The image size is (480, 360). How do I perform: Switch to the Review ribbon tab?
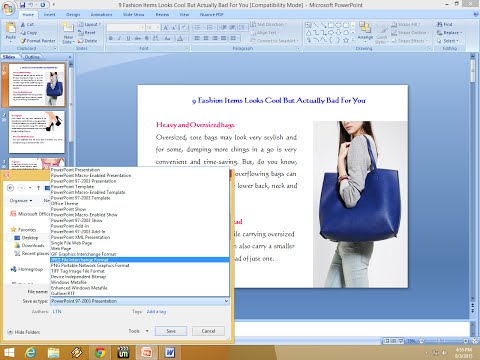pos(162,15)
